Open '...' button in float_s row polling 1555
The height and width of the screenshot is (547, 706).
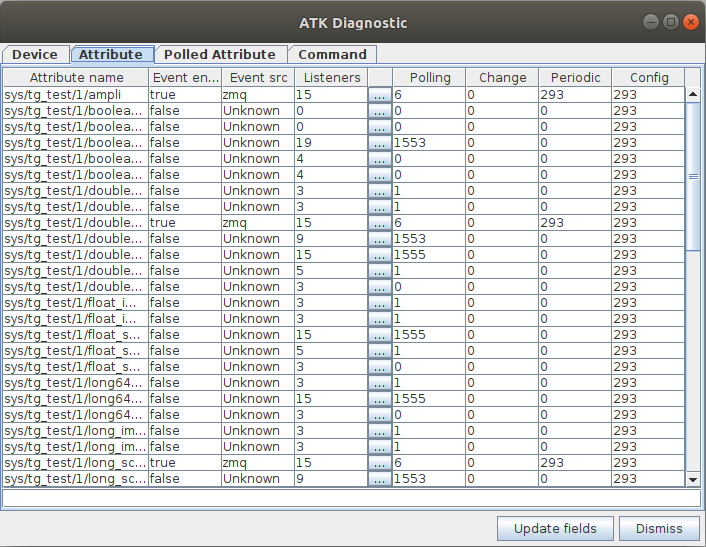[x=380, y=335]
